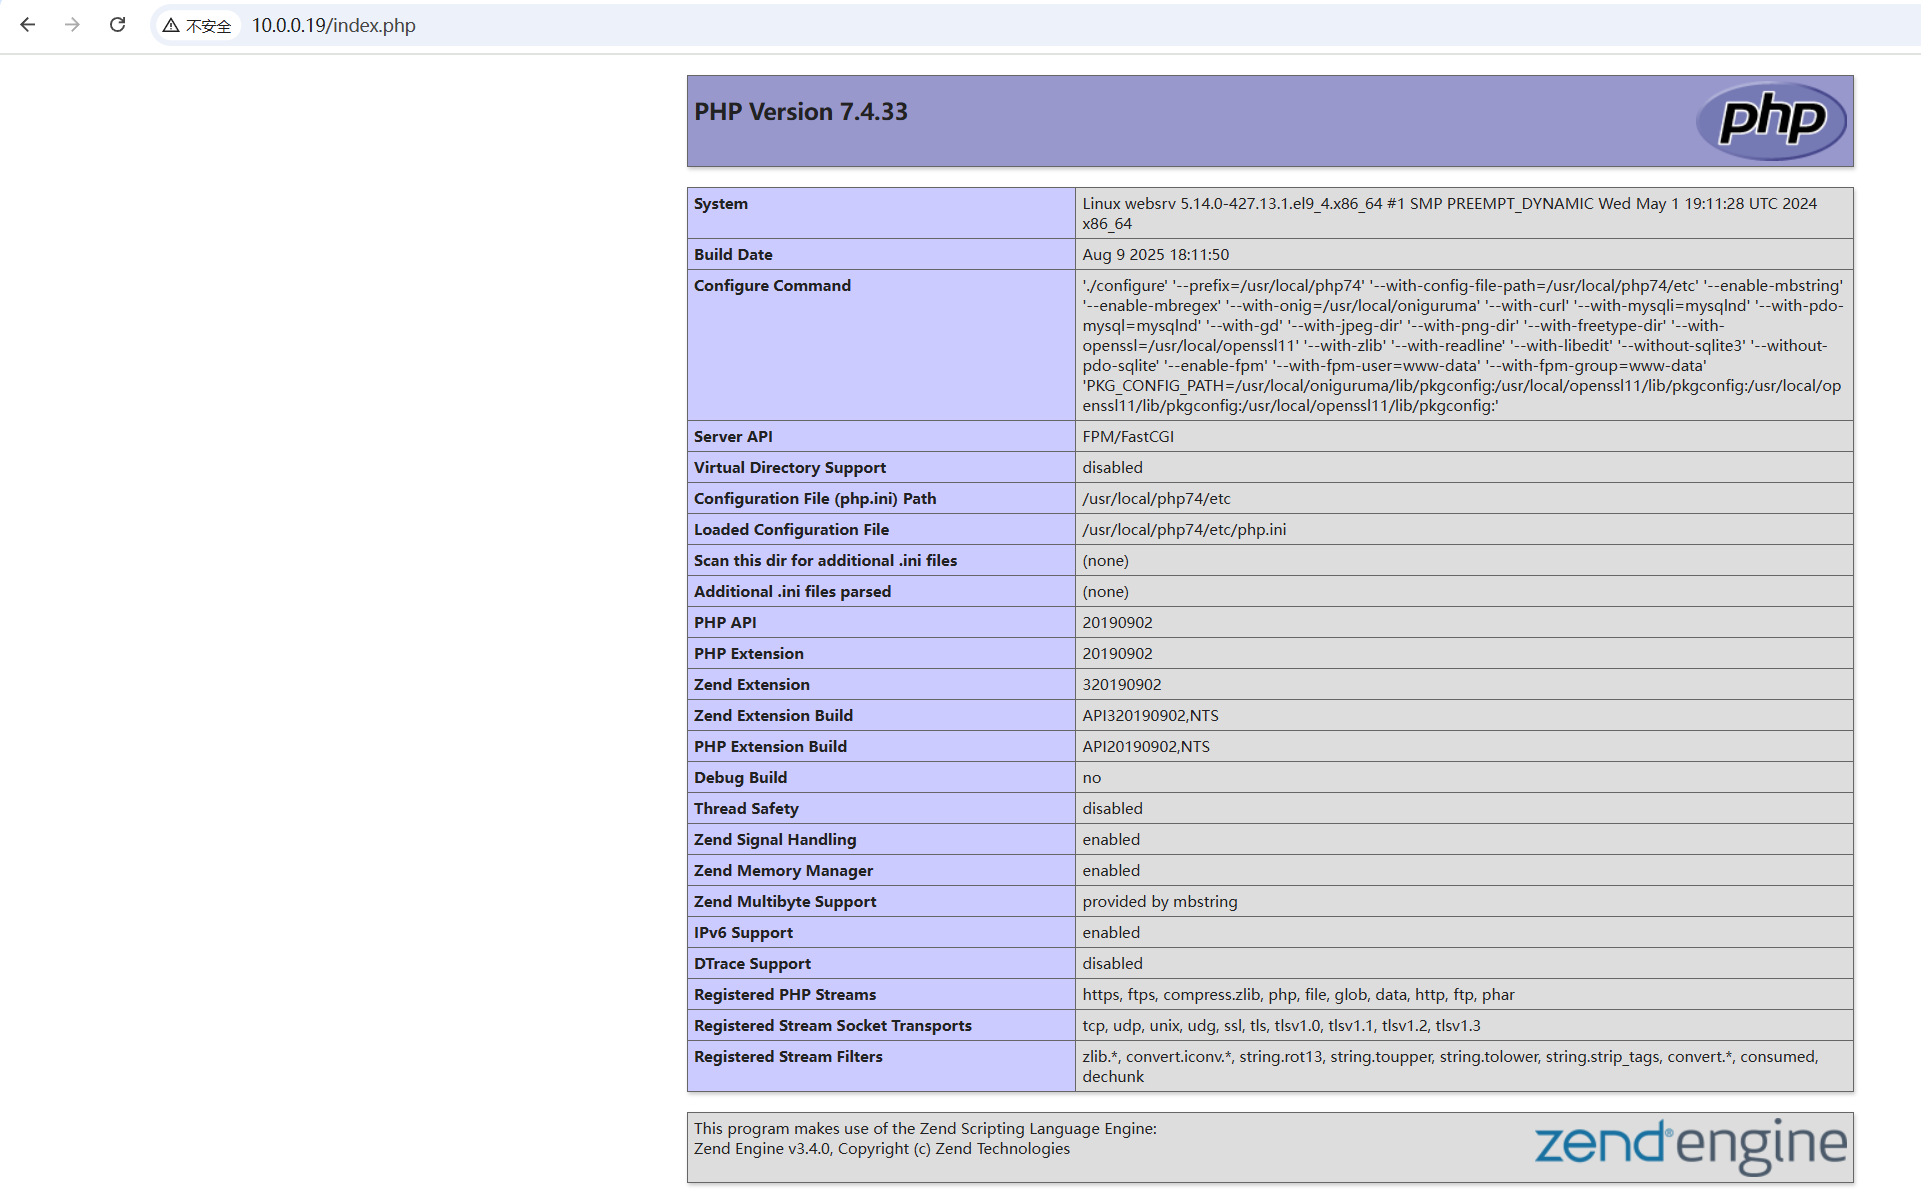Click the URL 10.0.0.19/index.php in the address bar
1921x1196 pixels.
point(333,26)
